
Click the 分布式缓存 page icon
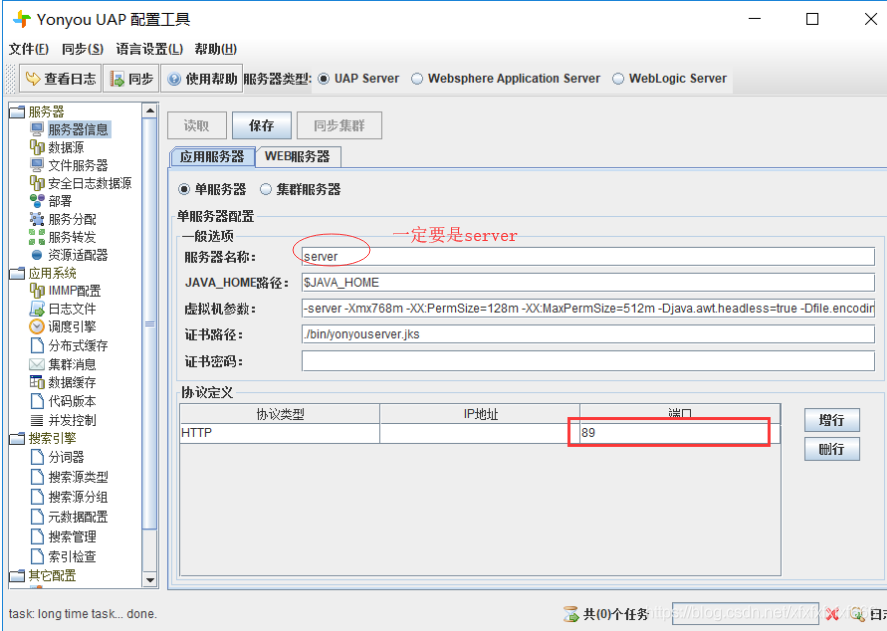click(37, 345)
